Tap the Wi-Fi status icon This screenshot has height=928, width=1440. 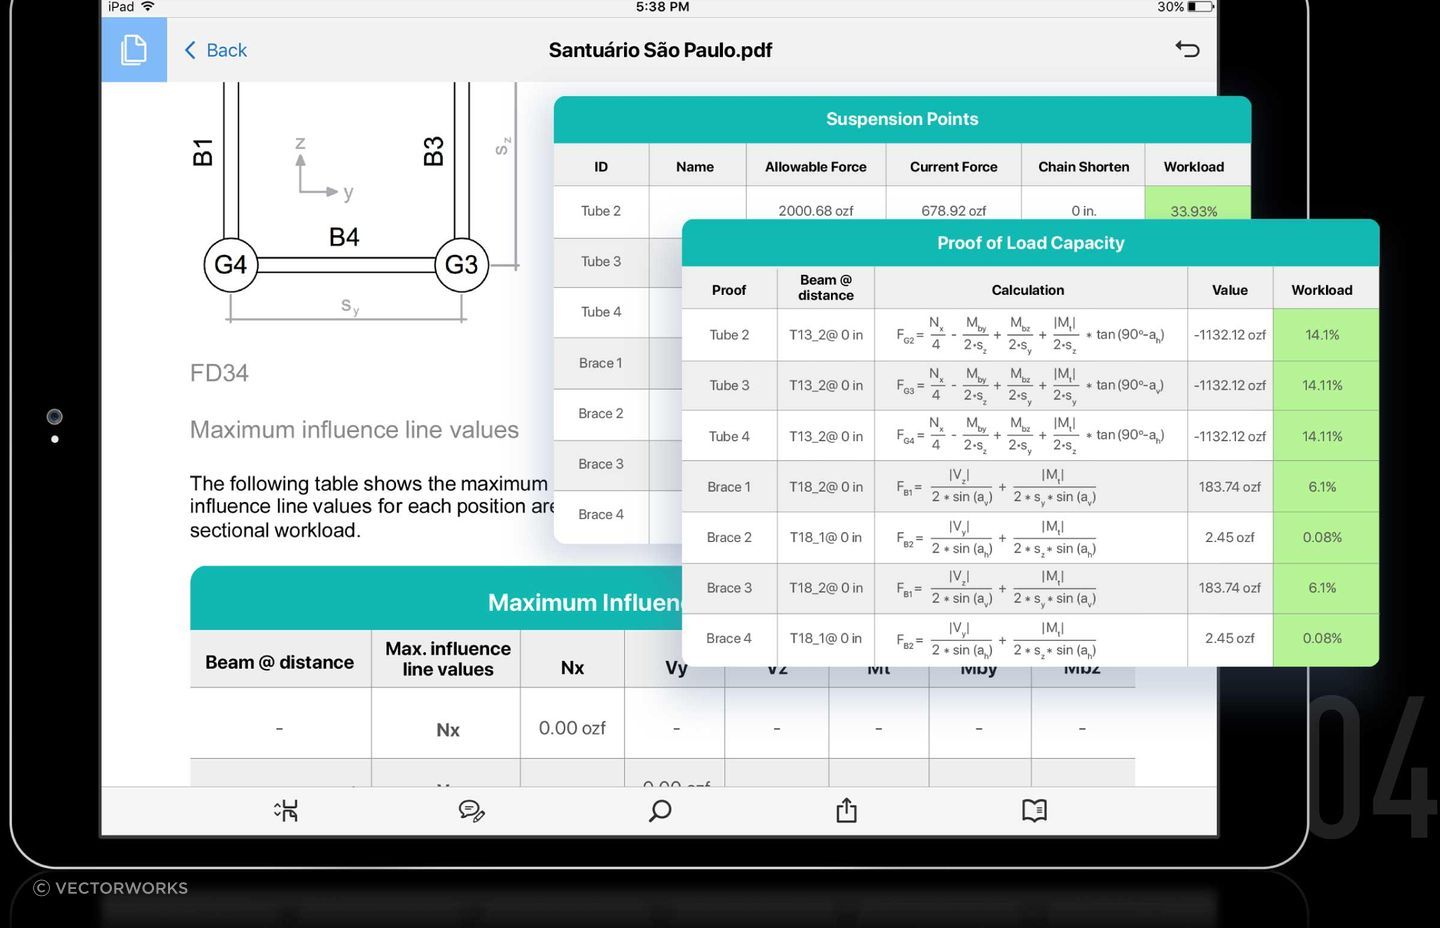coord(148,7)
